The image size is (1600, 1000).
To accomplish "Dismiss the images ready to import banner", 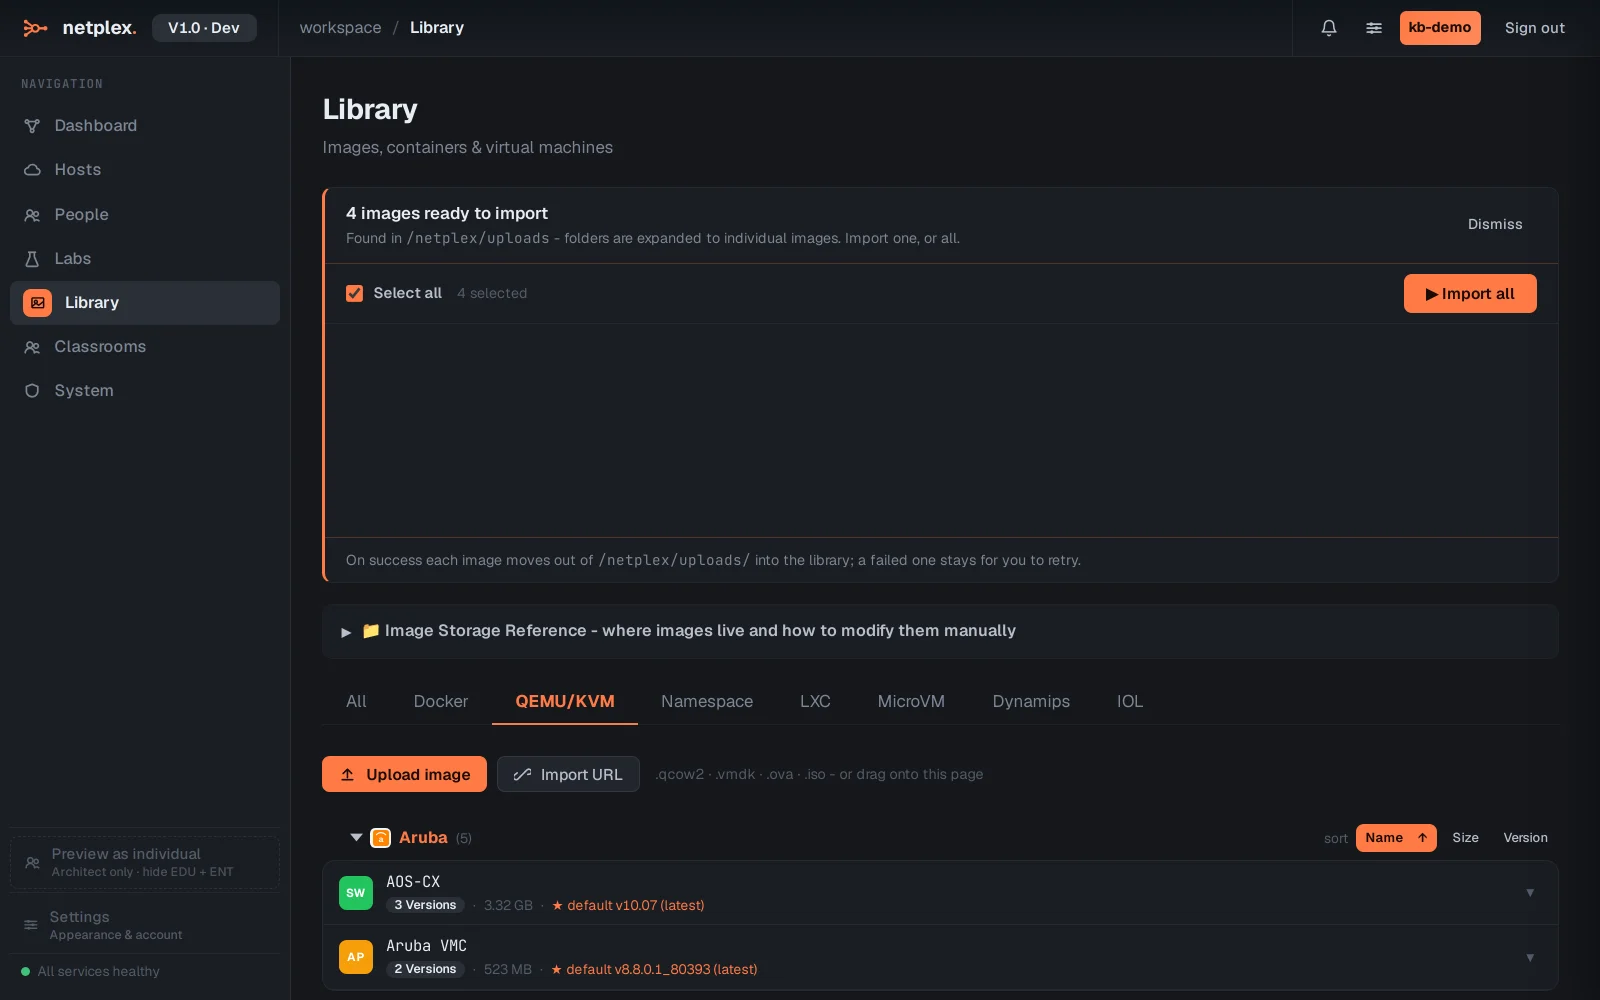I will (x=1495, y=225).
